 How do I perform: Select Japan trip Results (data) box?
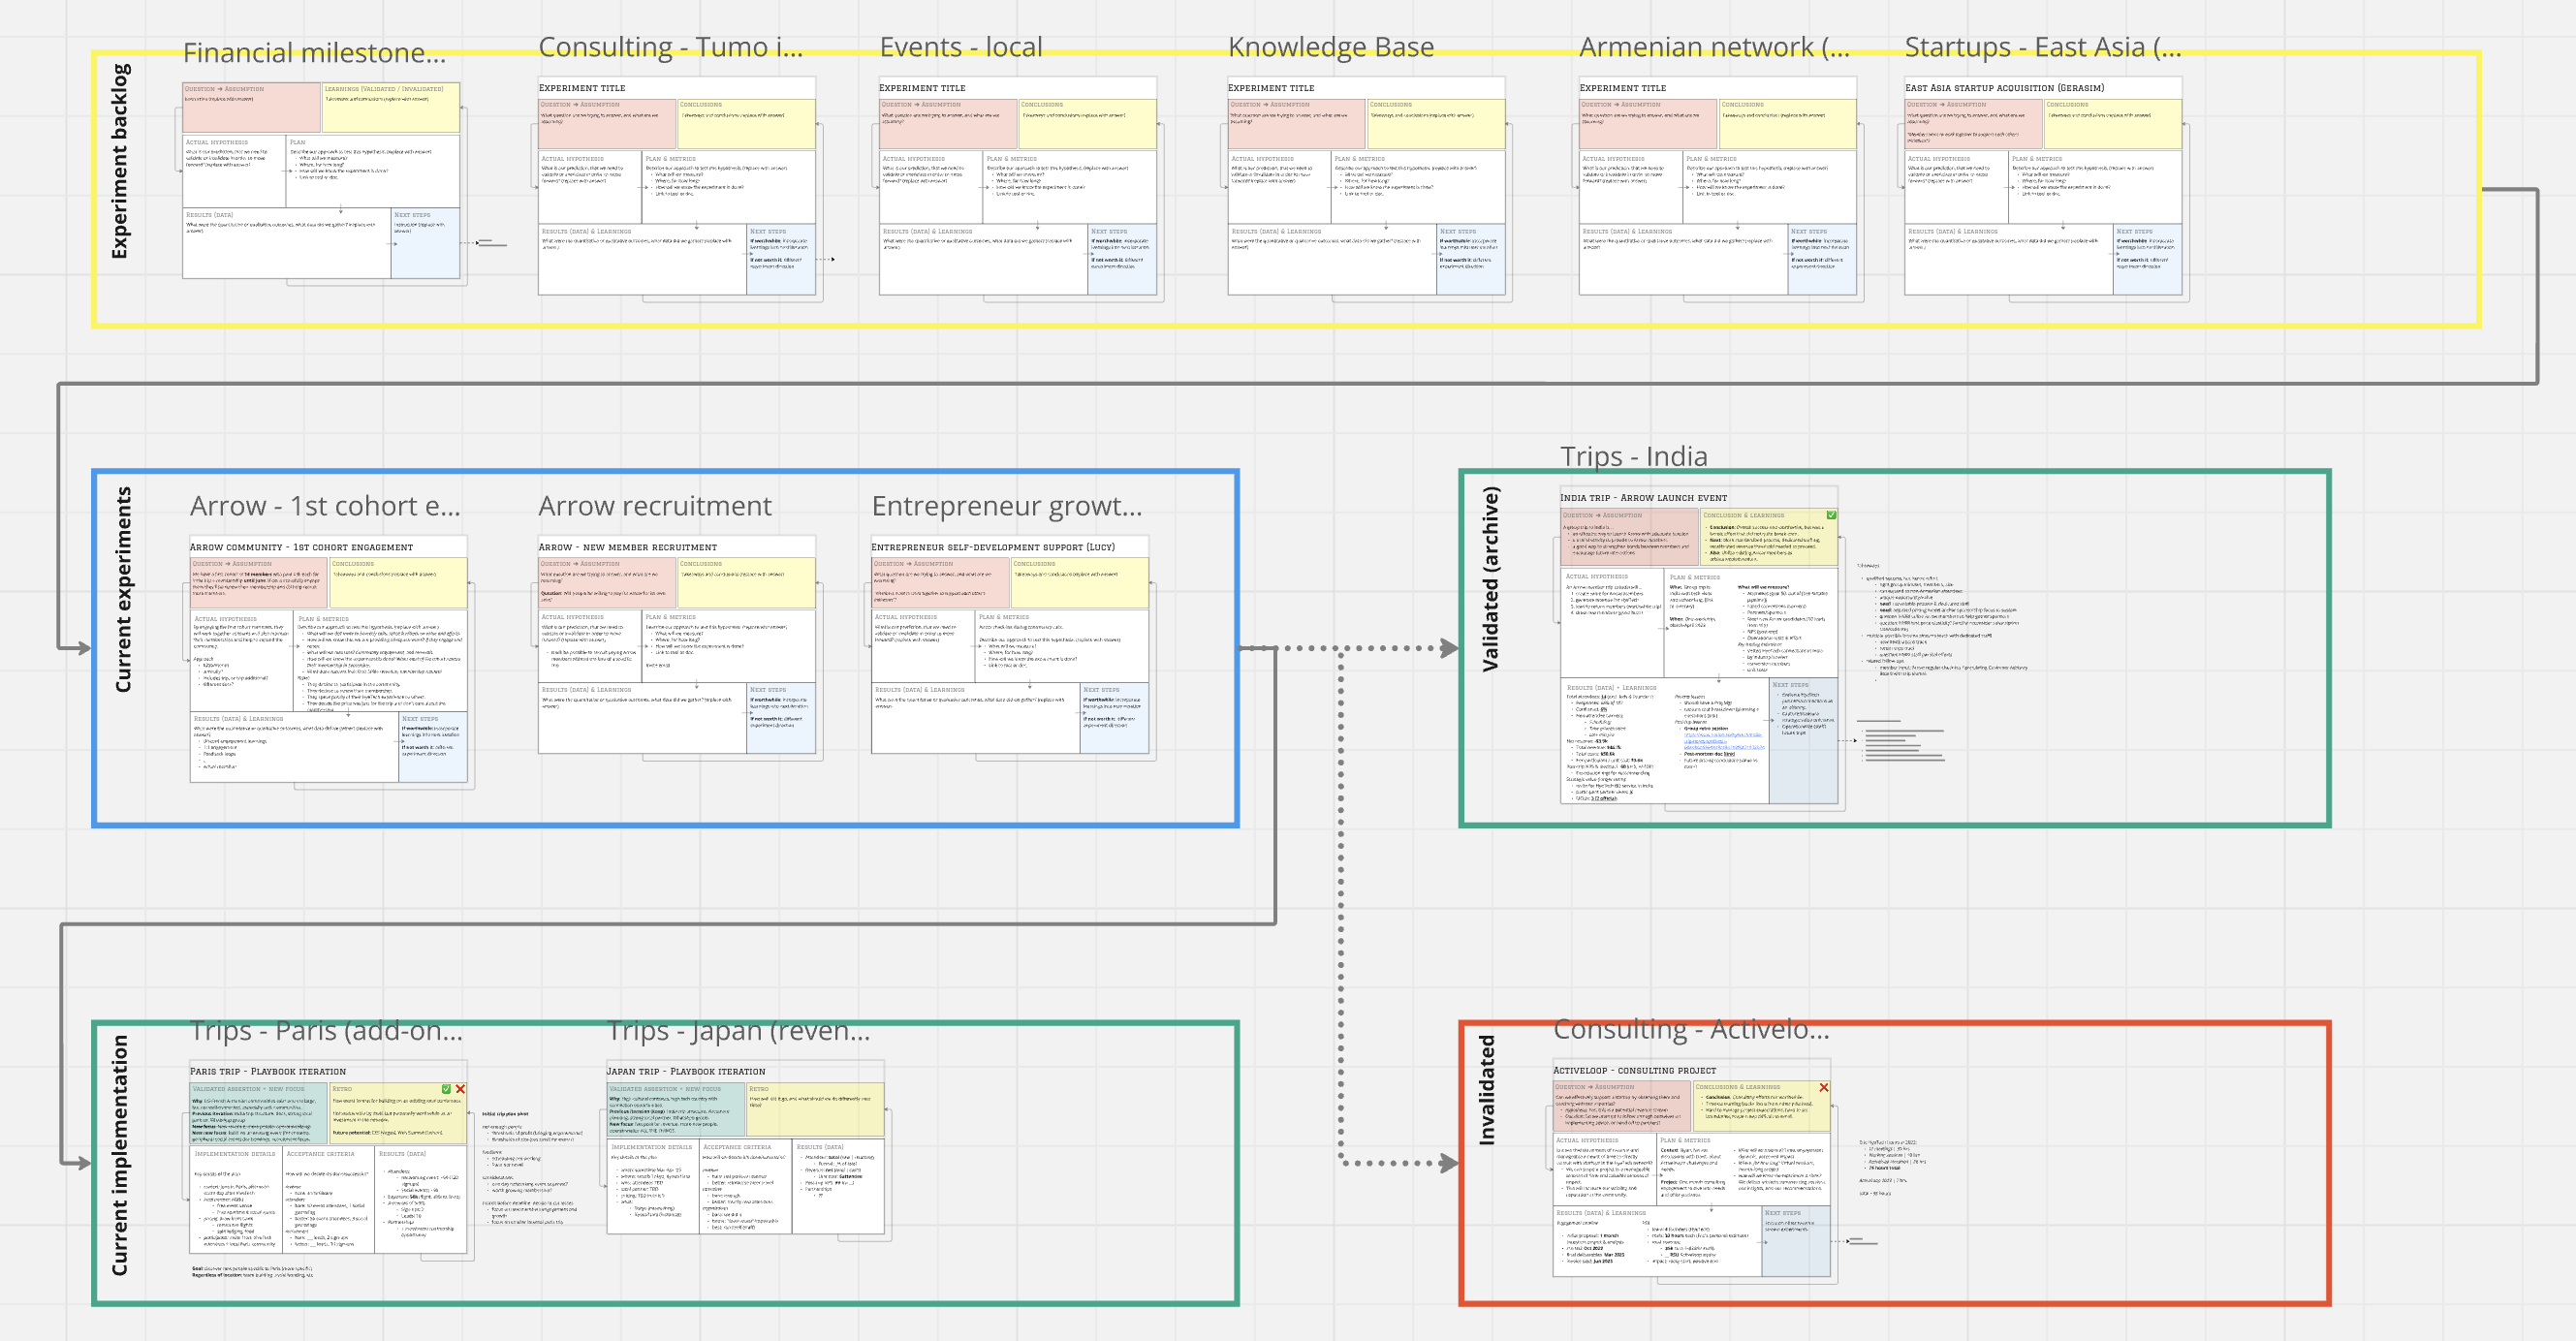coord(838,1187)
